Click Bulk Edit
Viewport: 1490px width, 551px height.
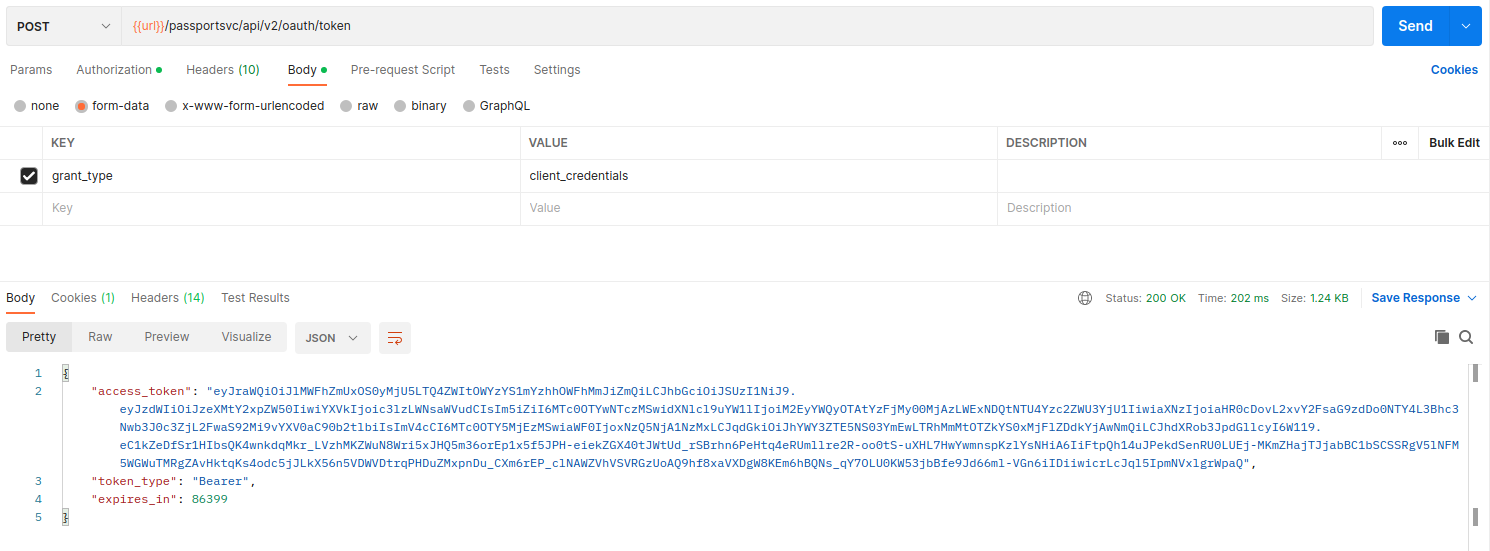click(x=1454, y=143)
